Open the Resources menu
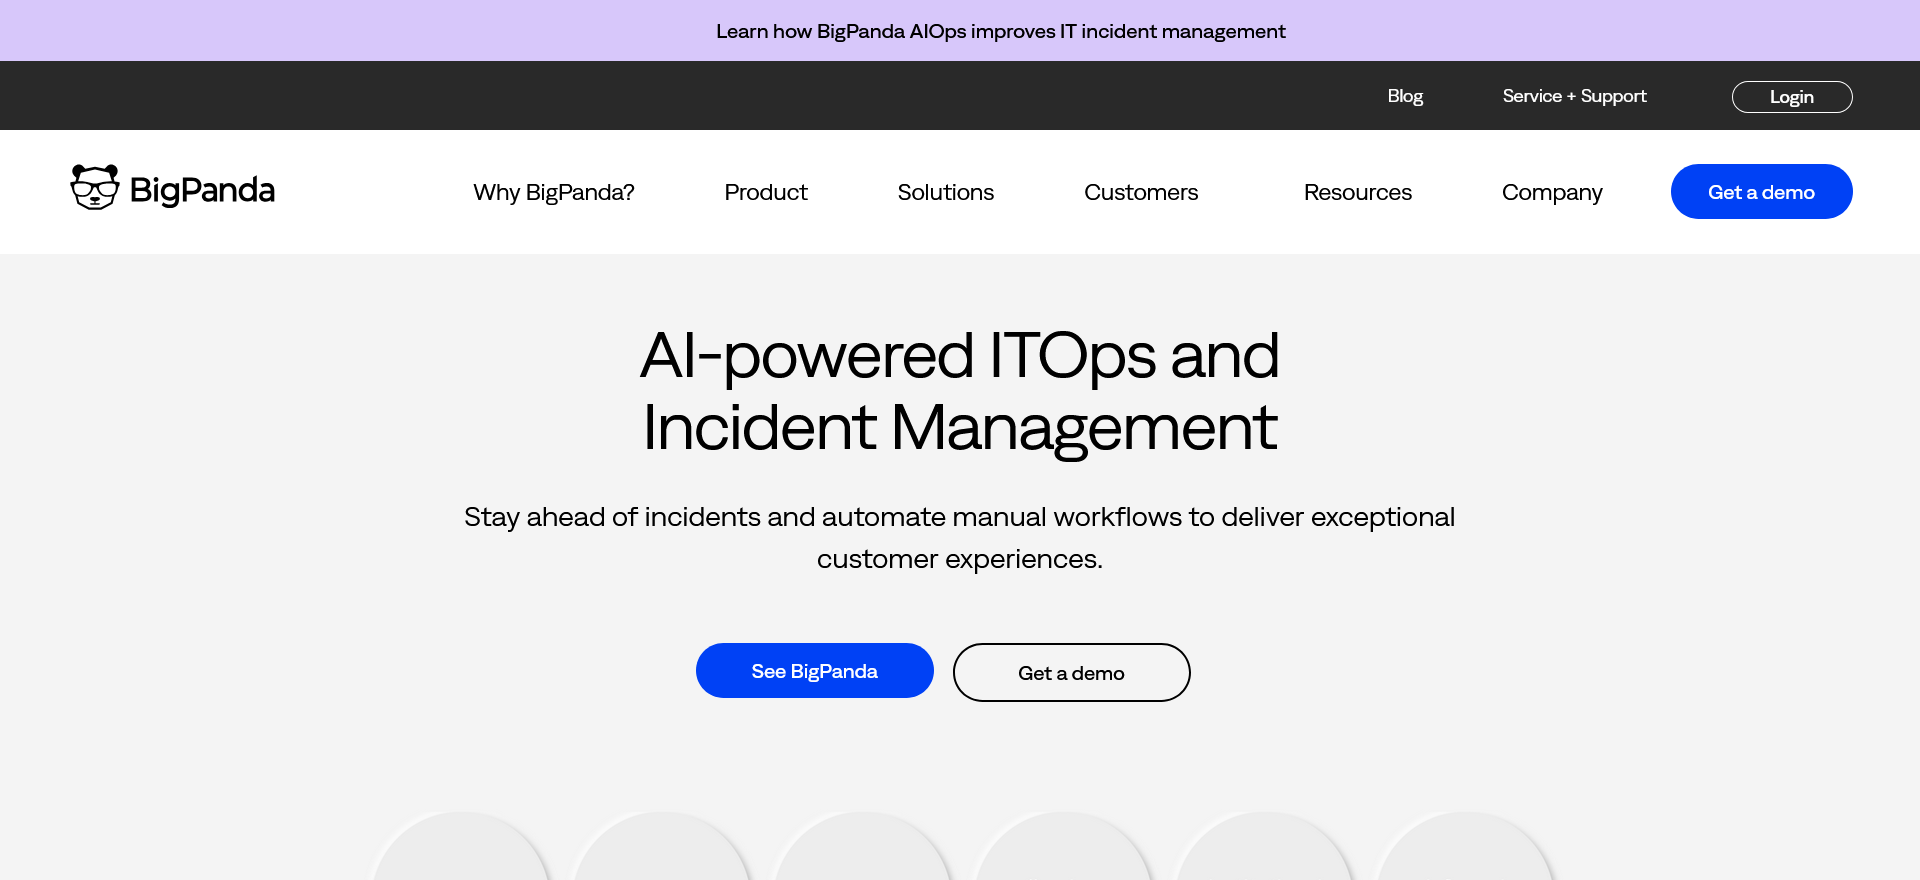 click(1358, 192)
